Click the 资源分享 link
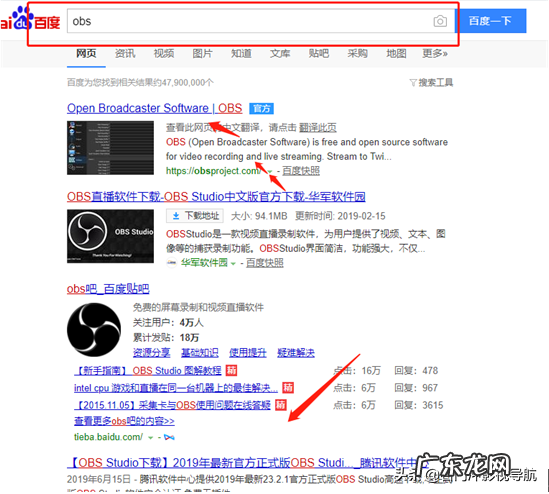The image size is (549, 494). pos(152,353)
